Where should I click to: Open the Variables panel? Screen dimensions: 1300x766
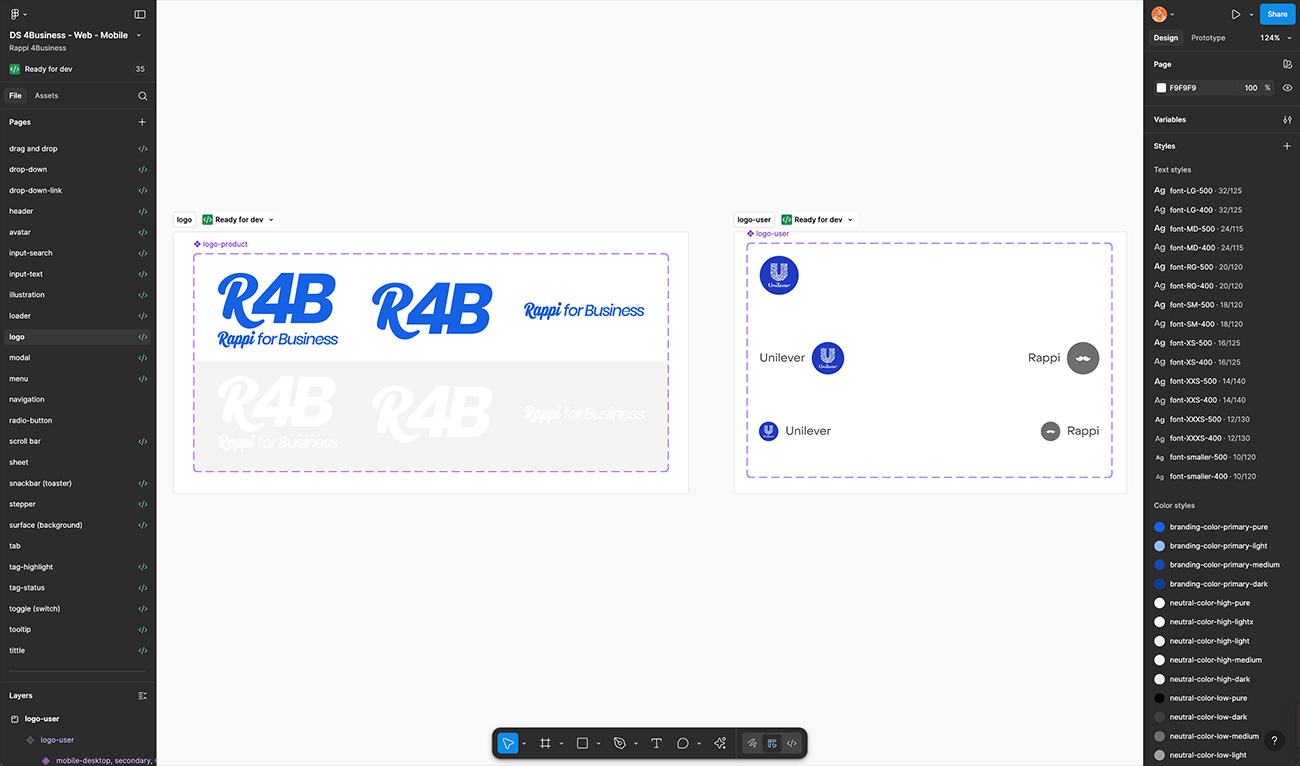1287,119
